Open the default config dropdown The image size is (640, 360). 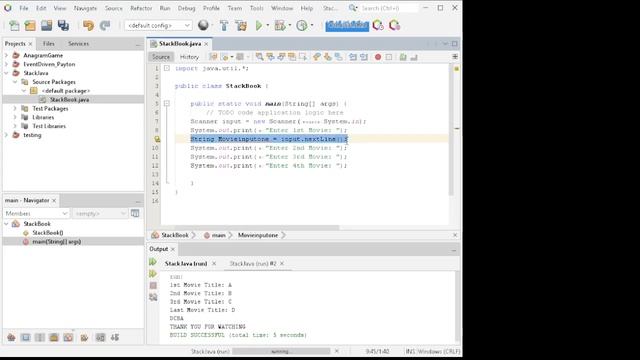[158, 25]
